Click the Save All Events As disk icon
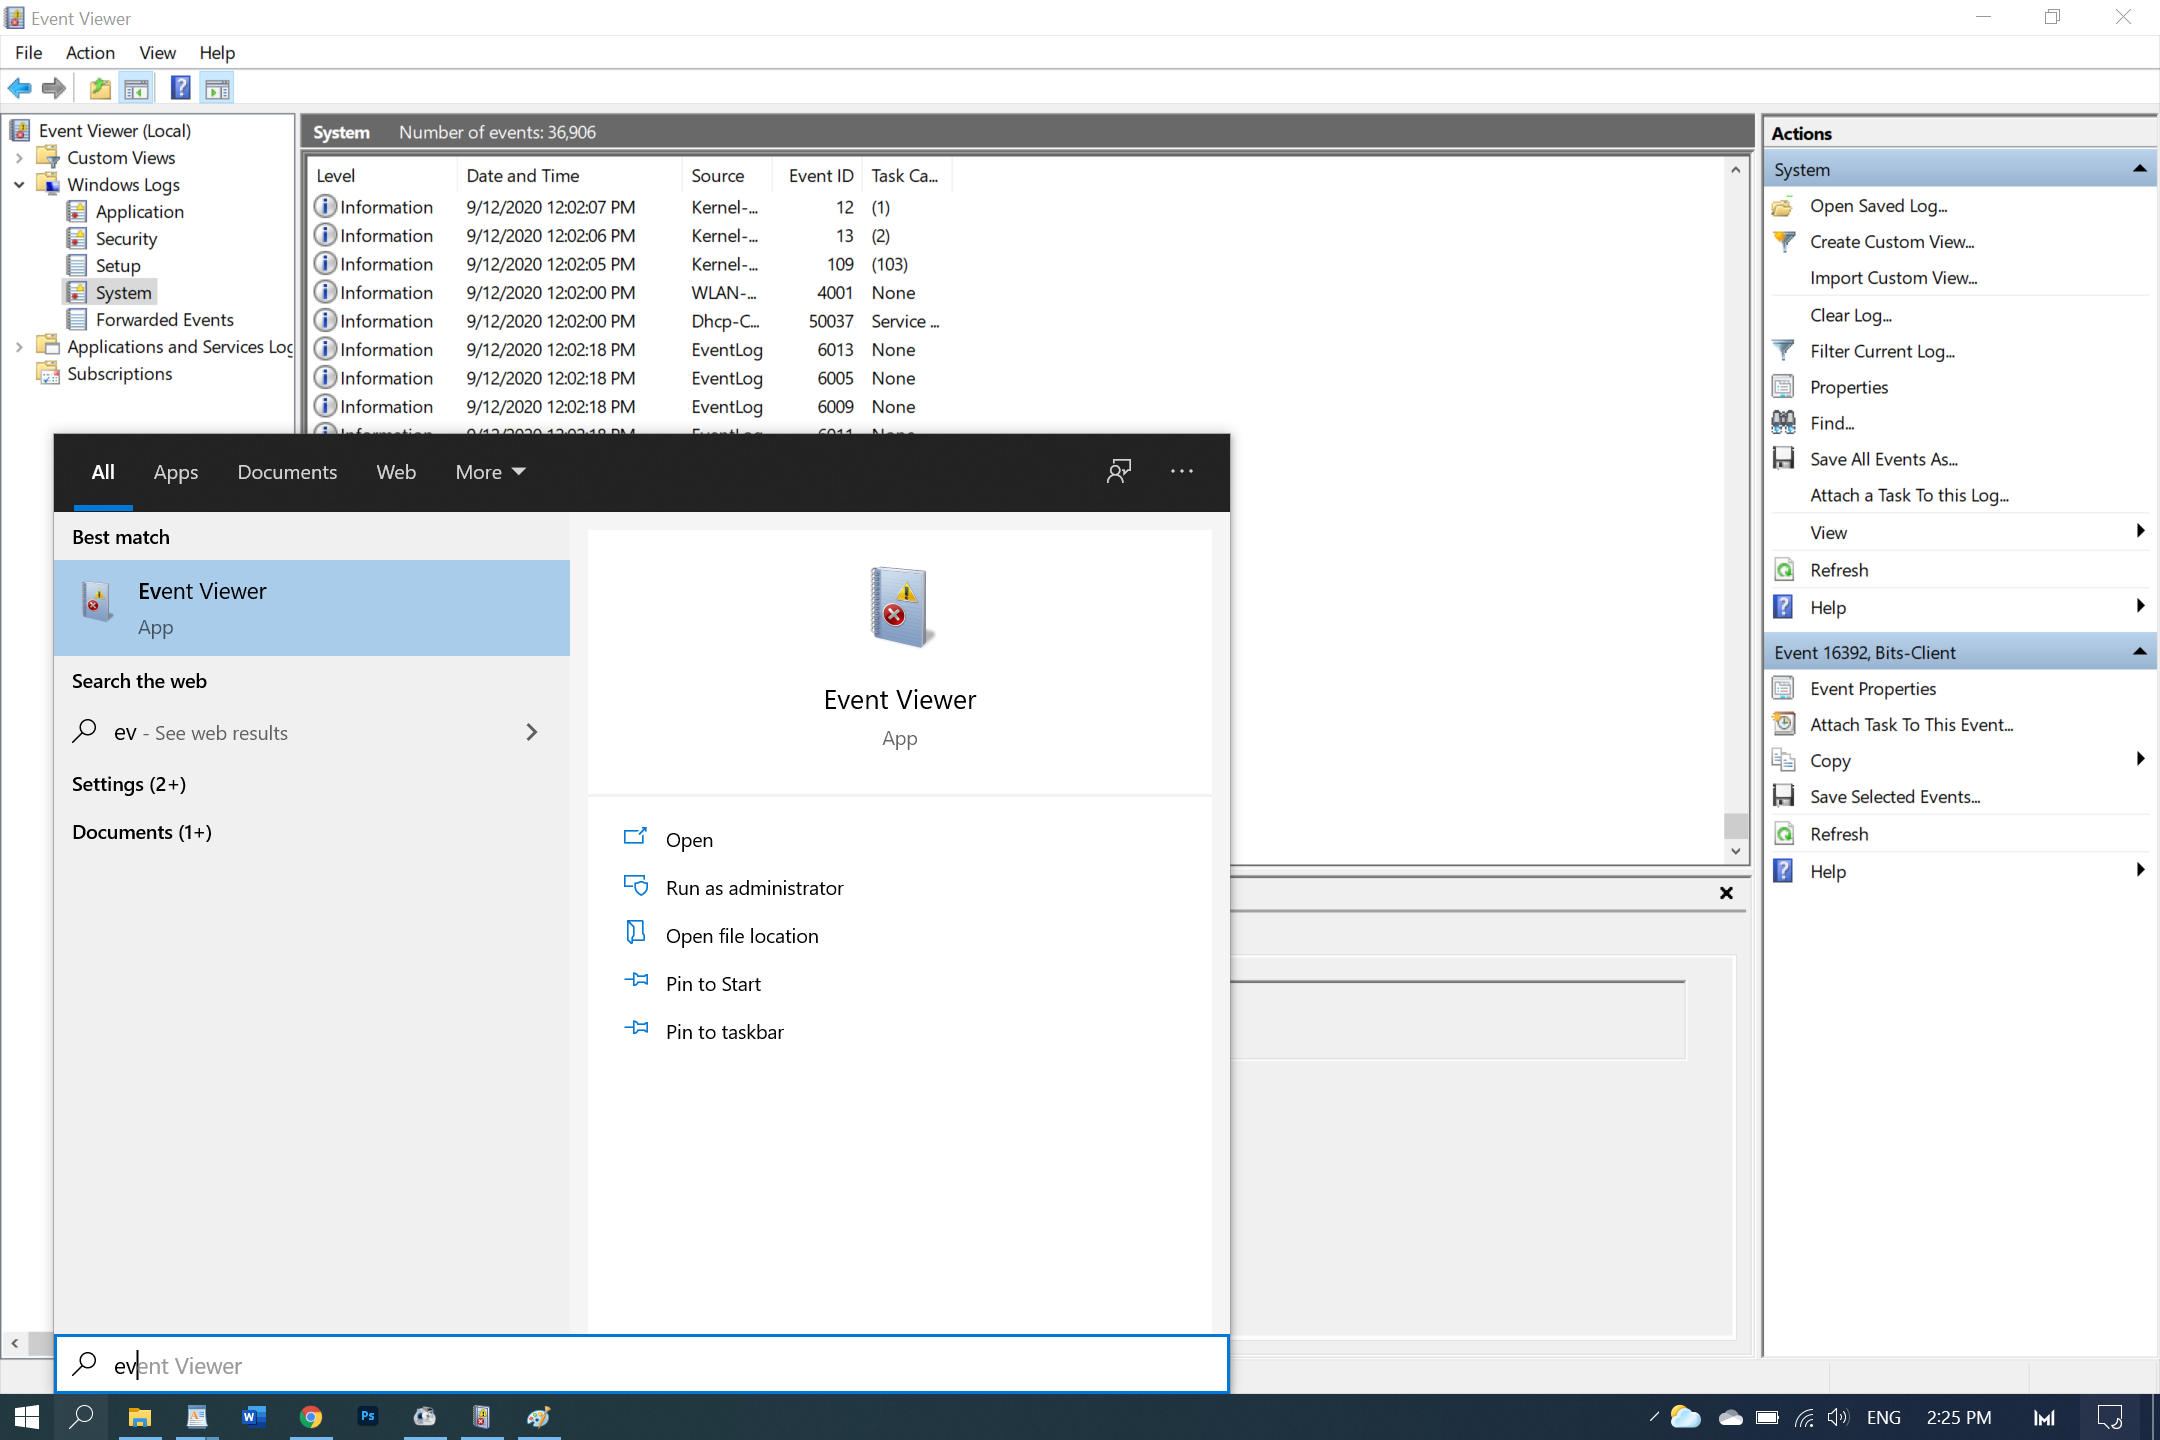This screenshot has width=2160, height=1440. 1783,459
